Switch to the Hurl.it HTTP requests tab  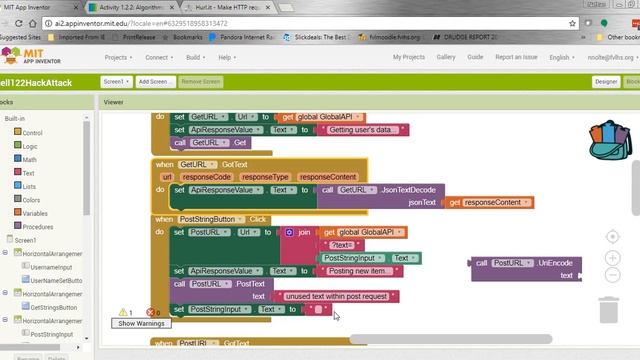click(228, 7)
